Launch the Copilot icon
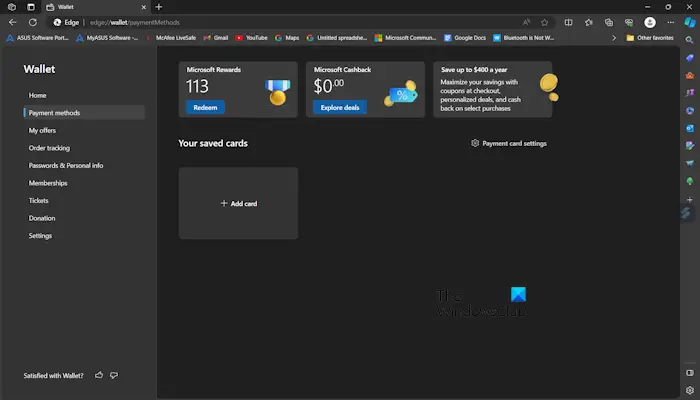Screen dimensions: 700x400 pos(690,22)
